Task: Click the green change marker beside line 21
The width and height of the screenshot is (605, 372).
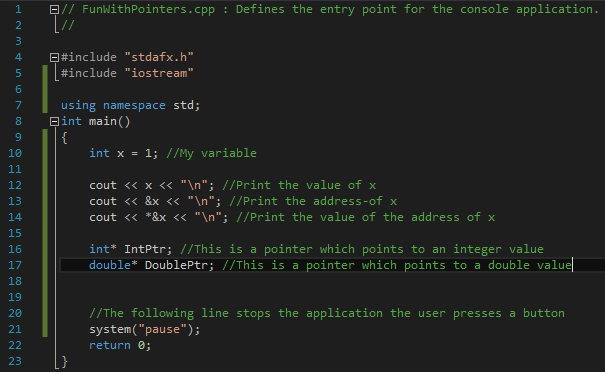Action: 45,329
